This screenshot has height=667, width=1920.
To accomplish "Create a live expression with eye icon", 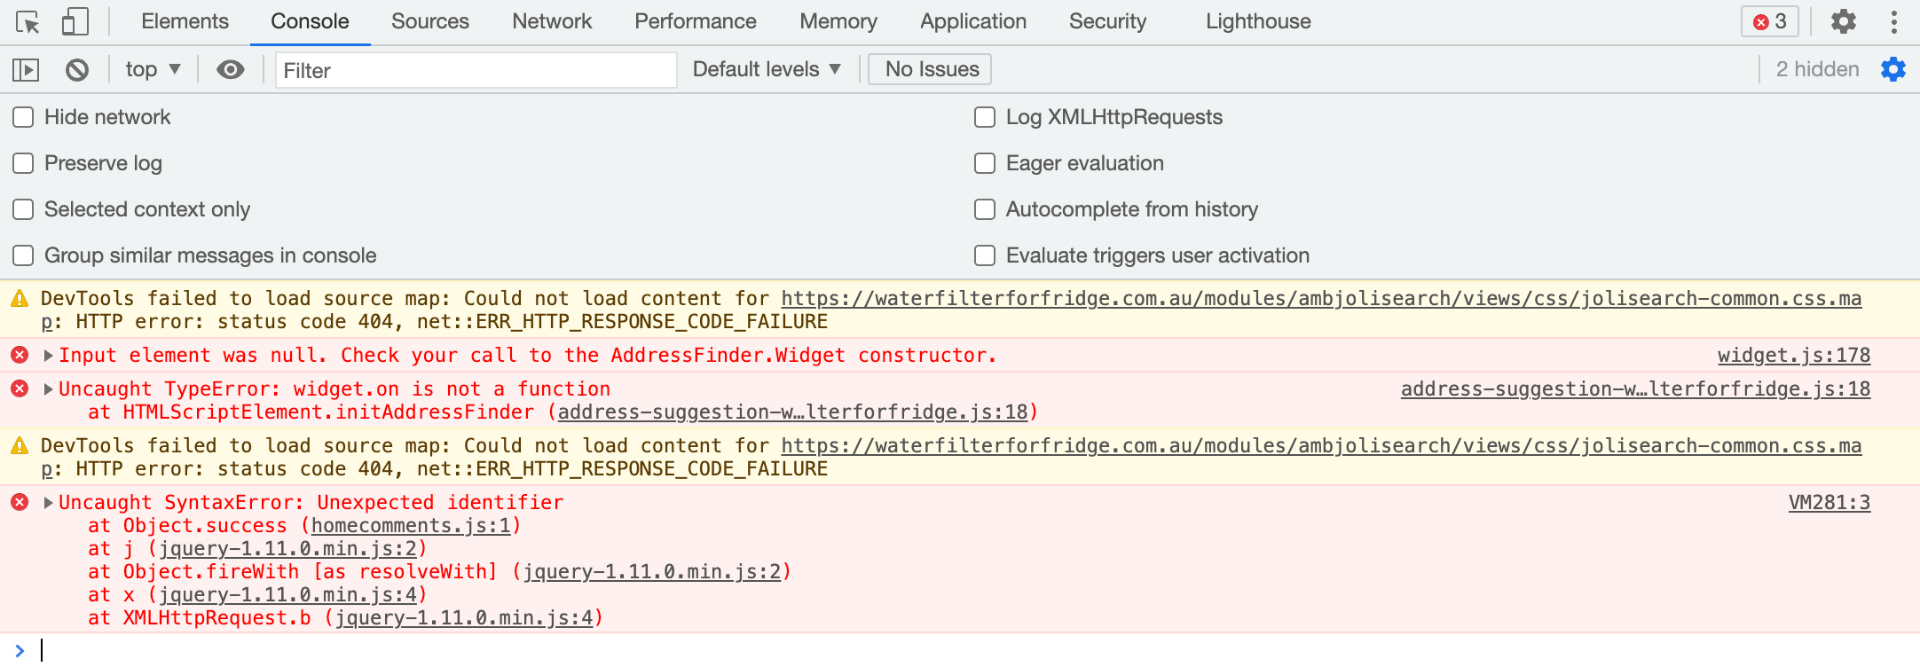I will click(x=230, y=70).
